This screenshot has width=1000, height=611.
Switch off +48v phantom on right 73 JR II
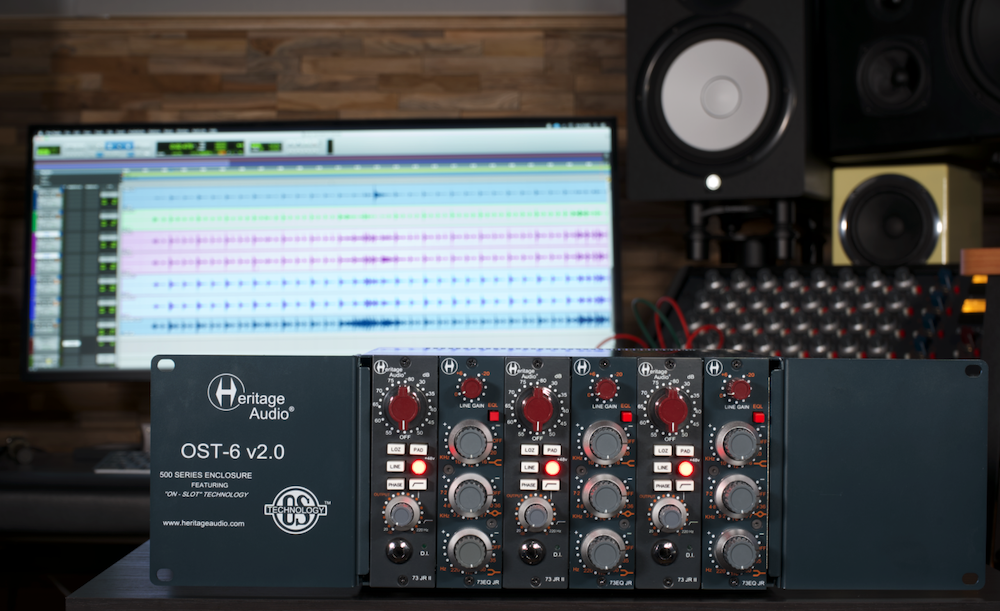pyautogui.click(x=686, y=469)
